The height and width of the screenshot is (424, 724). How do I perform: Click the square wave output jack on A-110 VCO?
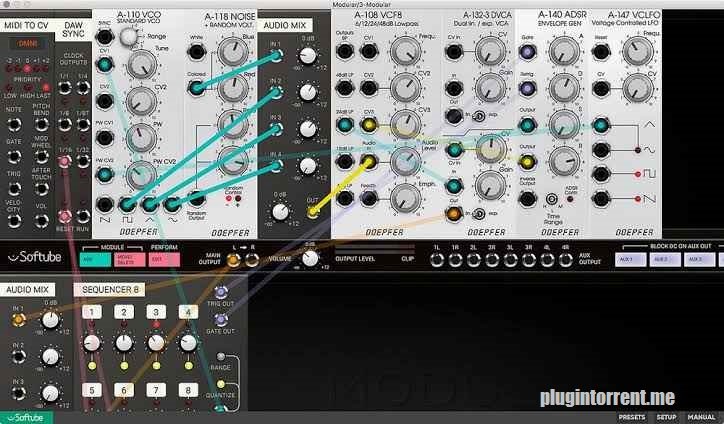[127, 204]
